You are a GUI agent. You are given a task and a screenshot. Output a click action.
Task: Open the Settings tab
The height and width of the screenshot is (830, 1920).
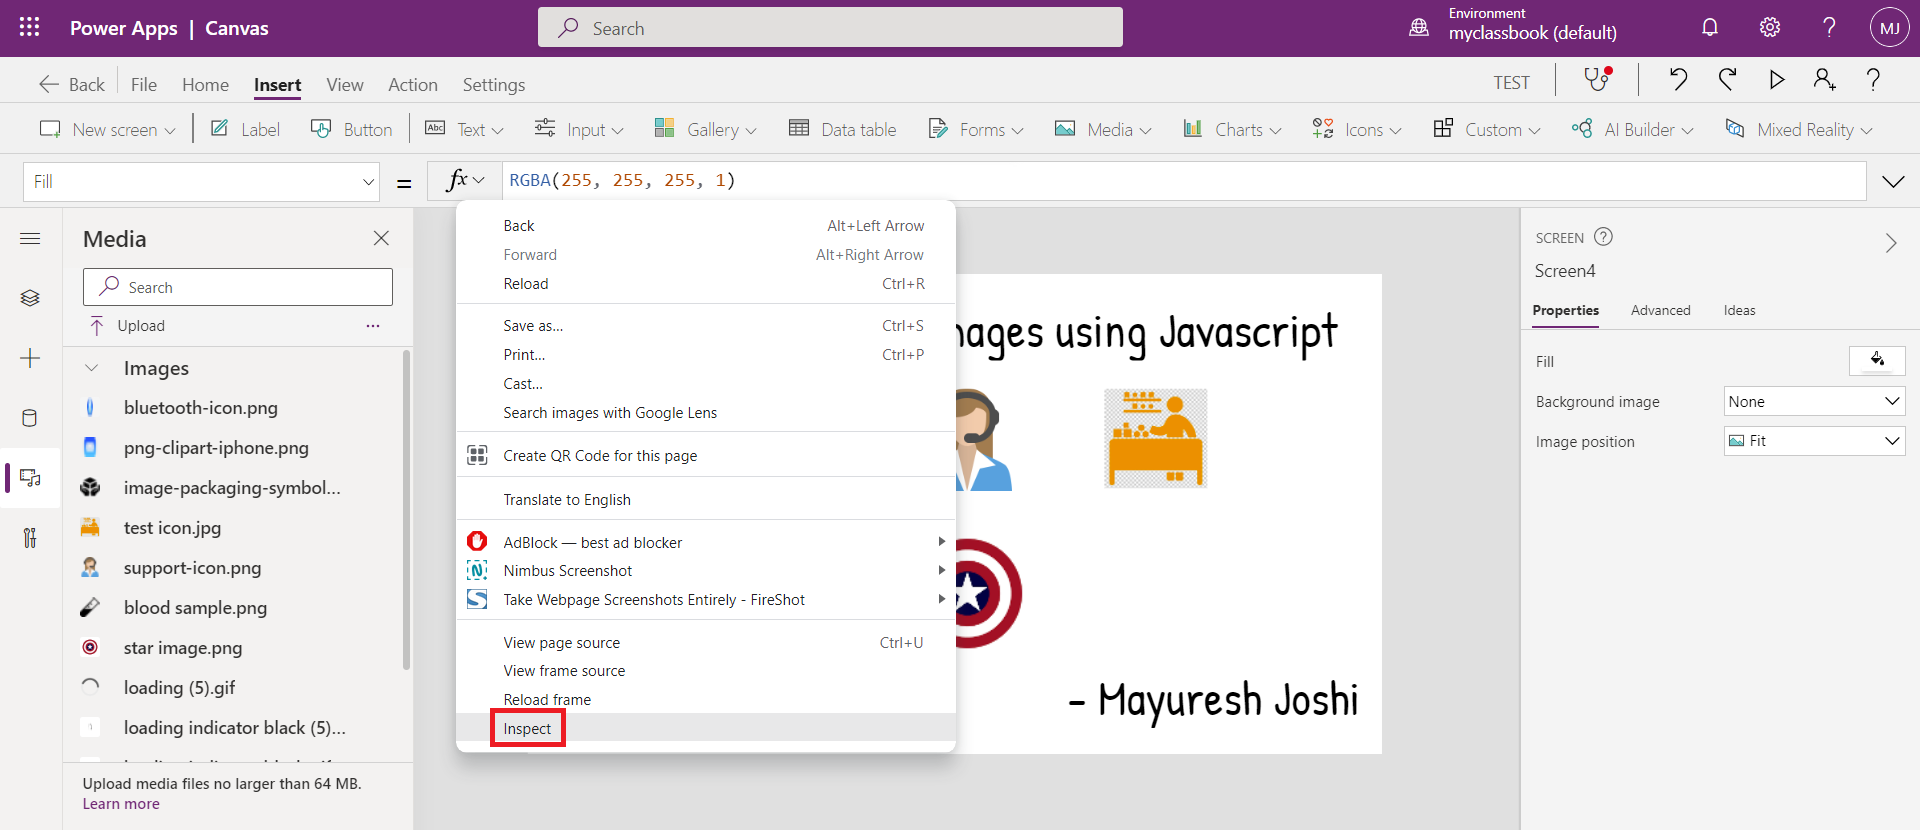coord(494,84)
